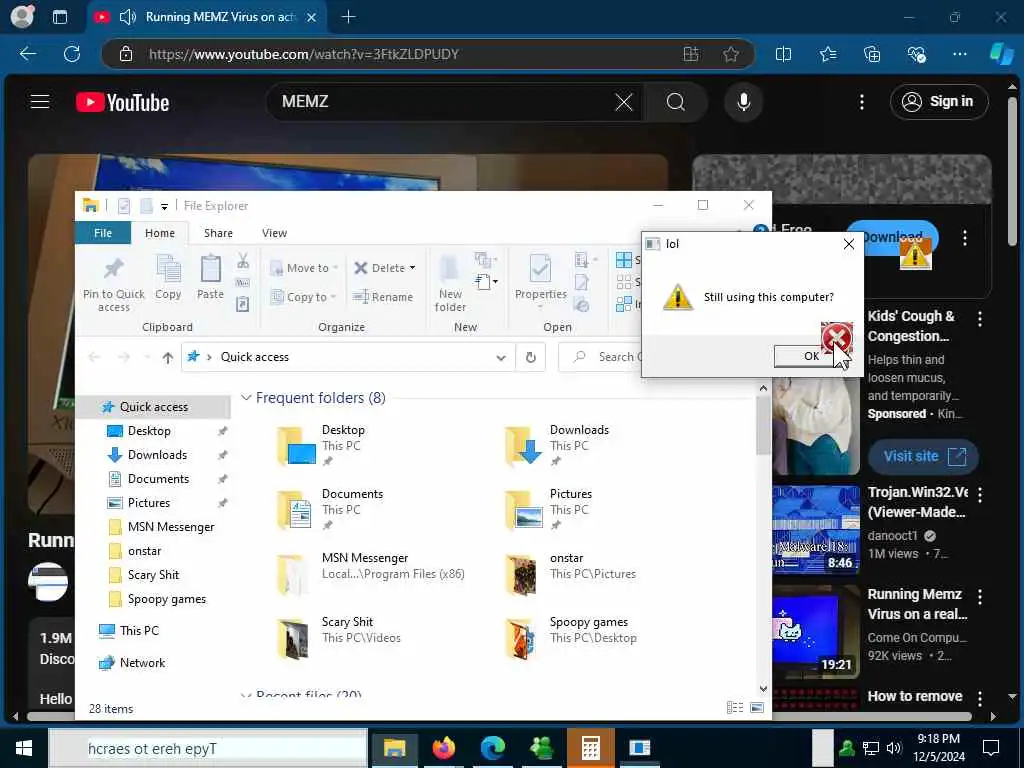Click the Documents folder in Frequent folders

pos(296,510)
